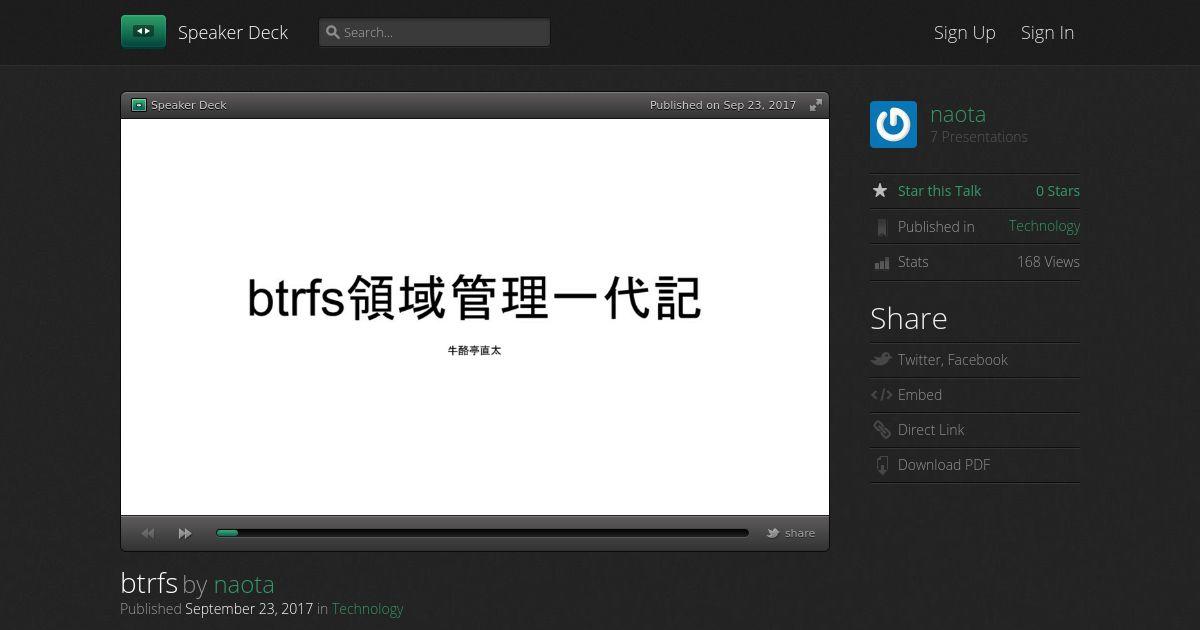
Task: Click the Share heading
Action: pos(908,318)
